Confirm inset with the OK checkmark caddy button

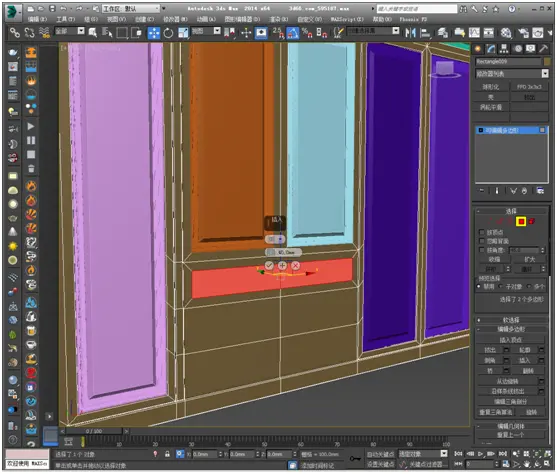pos(269,265)
